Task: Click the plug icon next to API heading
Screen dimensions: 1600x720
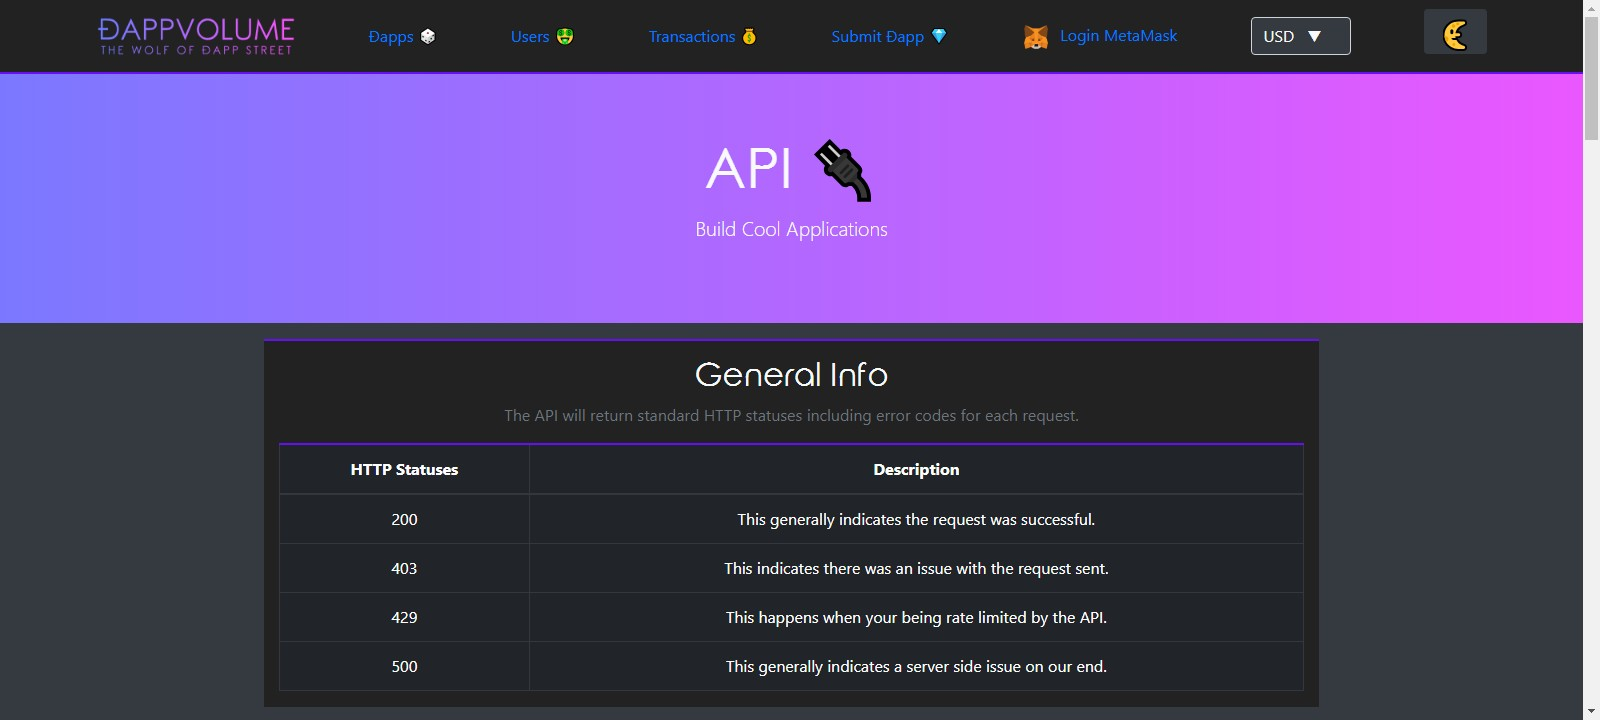Action: [843, 170]
